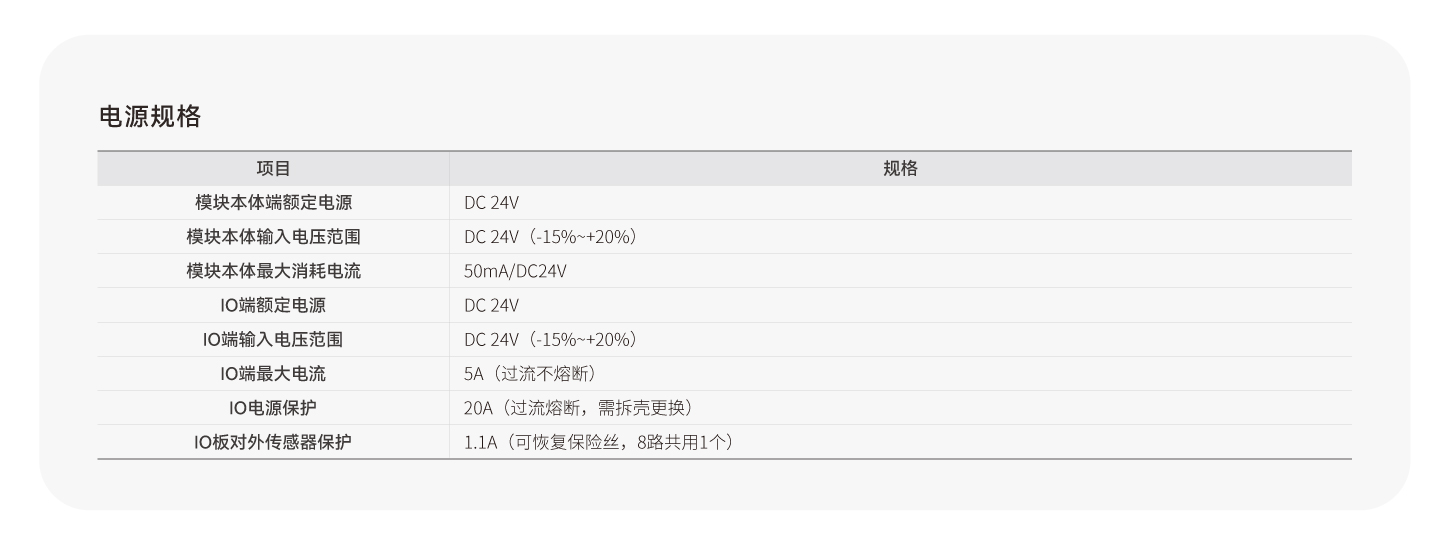Select the 模块本体输入电压范围 row label
The width and height of the screenshot is (1440, 547).
pyautogui.click(x=273, y=237)
